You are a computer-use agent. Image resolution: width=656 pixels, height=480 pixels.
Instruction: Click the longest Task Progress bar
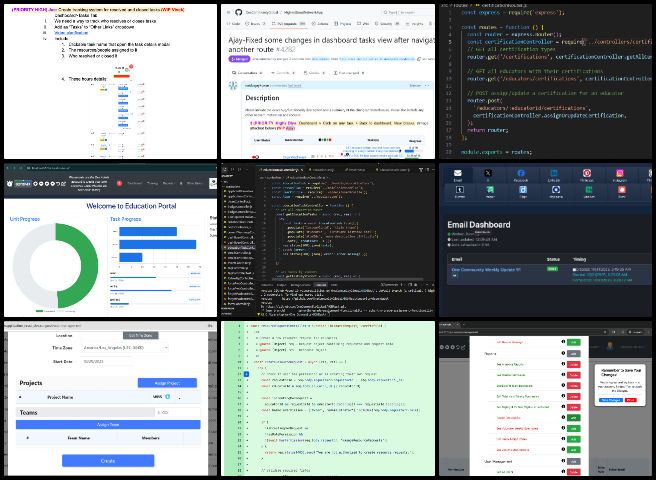[x=158, y=244]
